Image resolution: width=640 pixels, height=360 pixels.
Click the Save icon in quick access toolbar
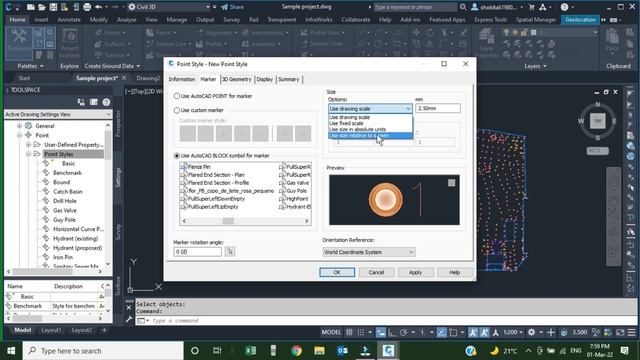tap(53, 7)
